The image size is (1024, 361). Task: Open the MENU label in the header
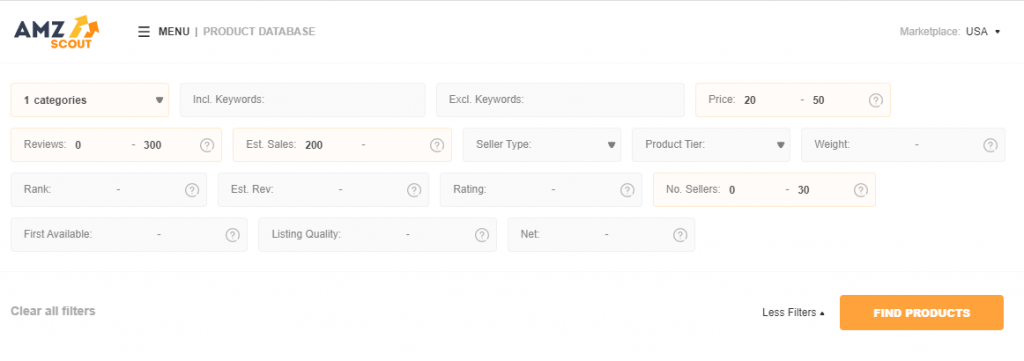(x=174, y=31)
